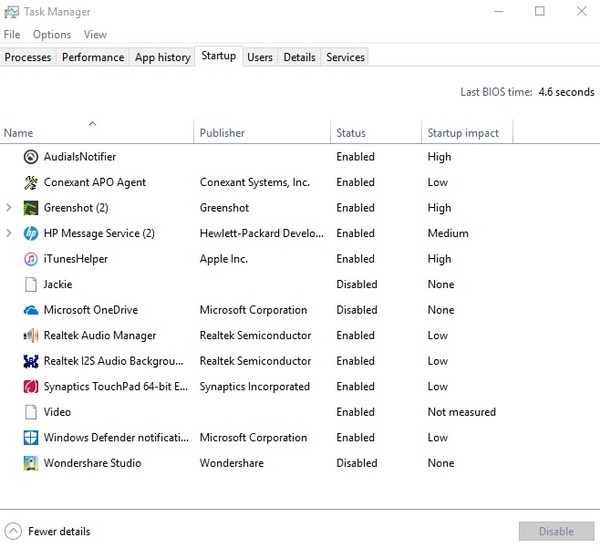Collapse view with Fewer details arrow
600x548 pixels.
point(13,531)
